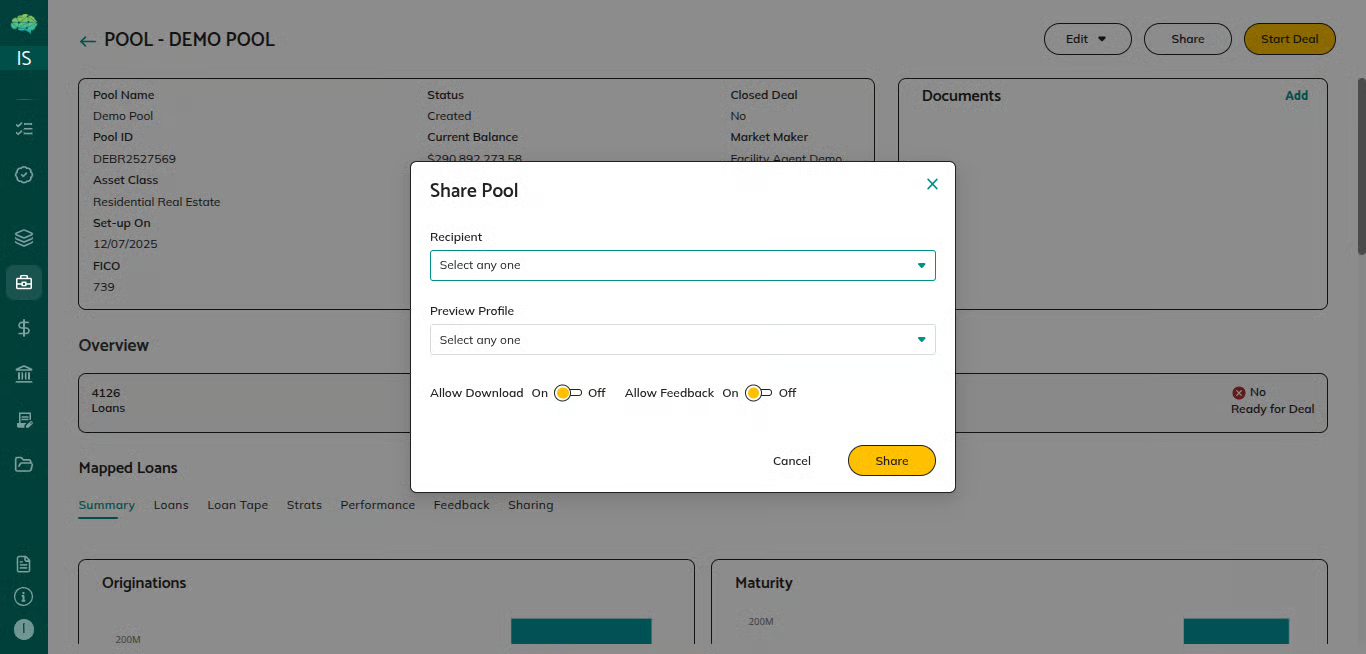Open the Recipient dropdown
The width and height of the screenshot is (1366, 654).
point(682,265)
